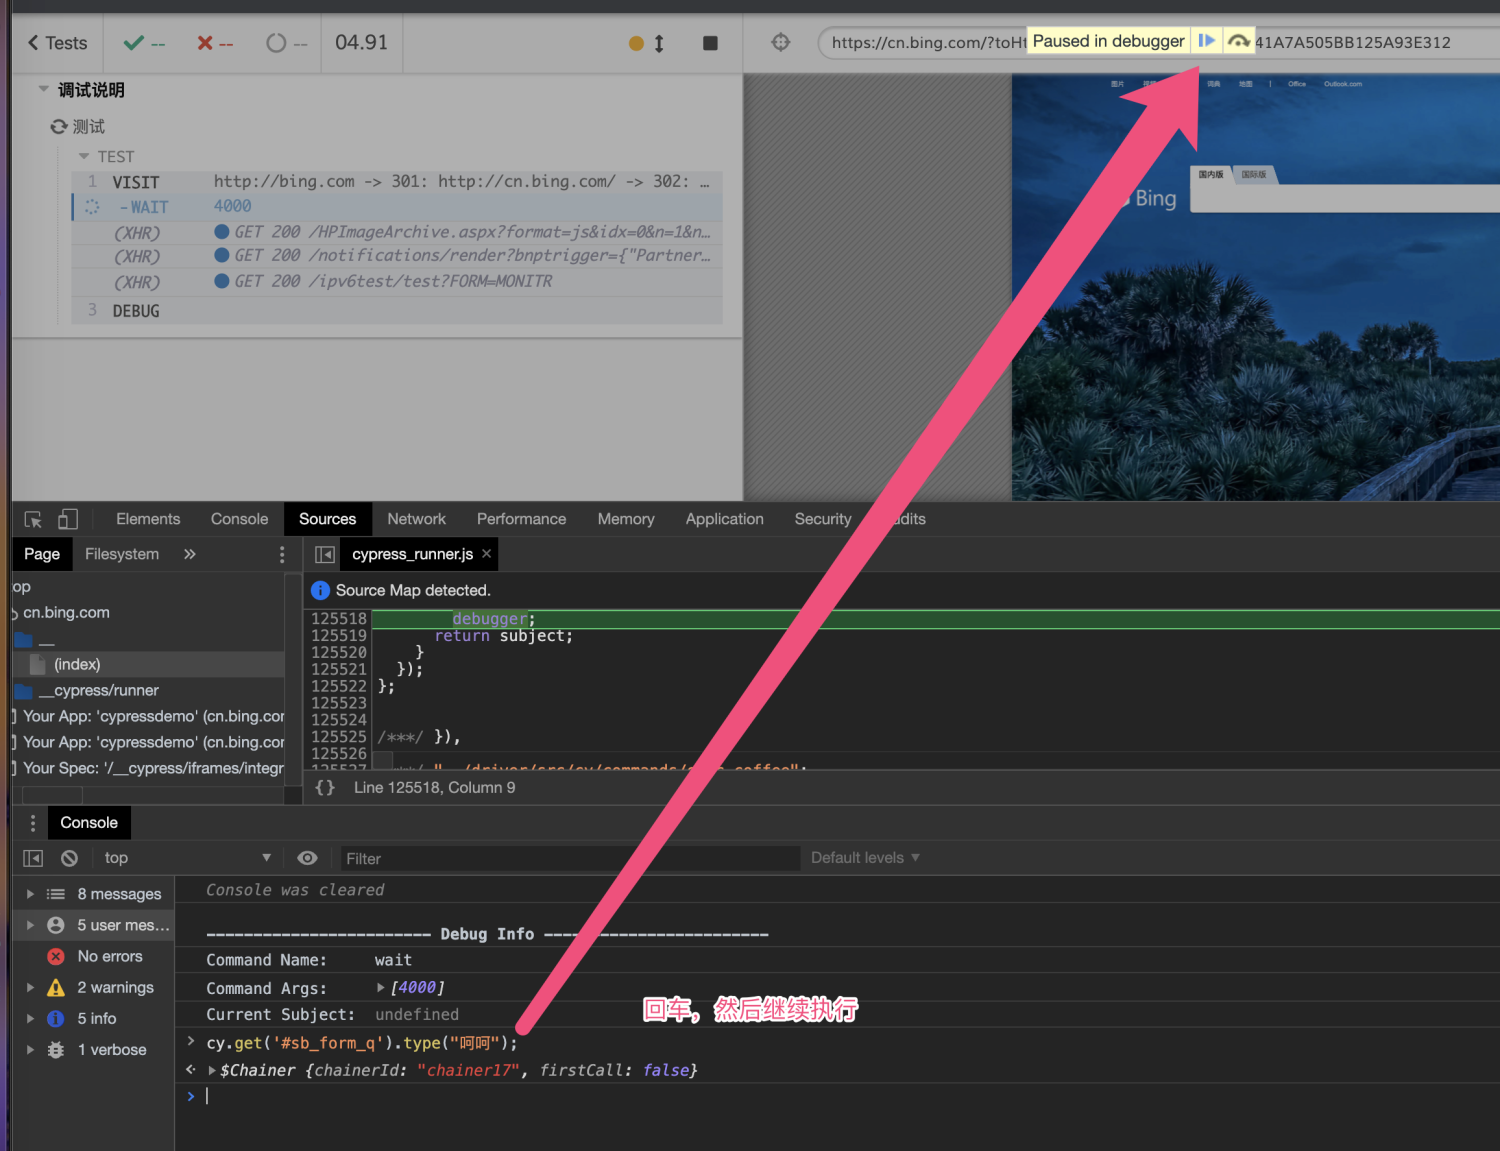
Task: Open the Application tab
Action: (724, 519)
